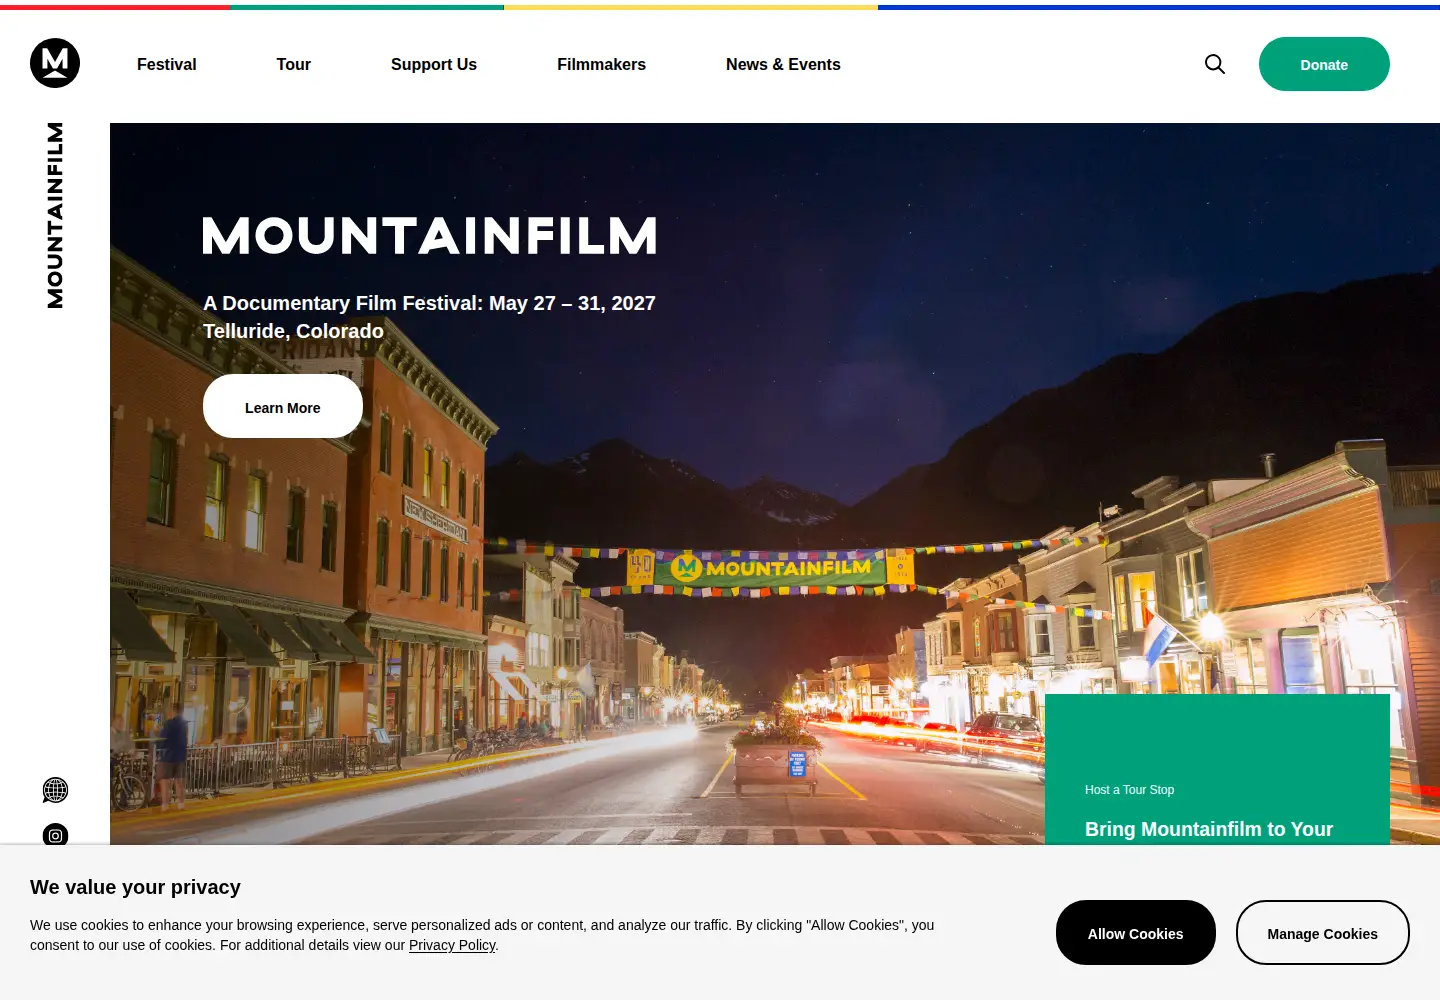Click the MOUNTAINFILM hero title
Viewport: 1440px width, 1000px height.
[430, 236]
